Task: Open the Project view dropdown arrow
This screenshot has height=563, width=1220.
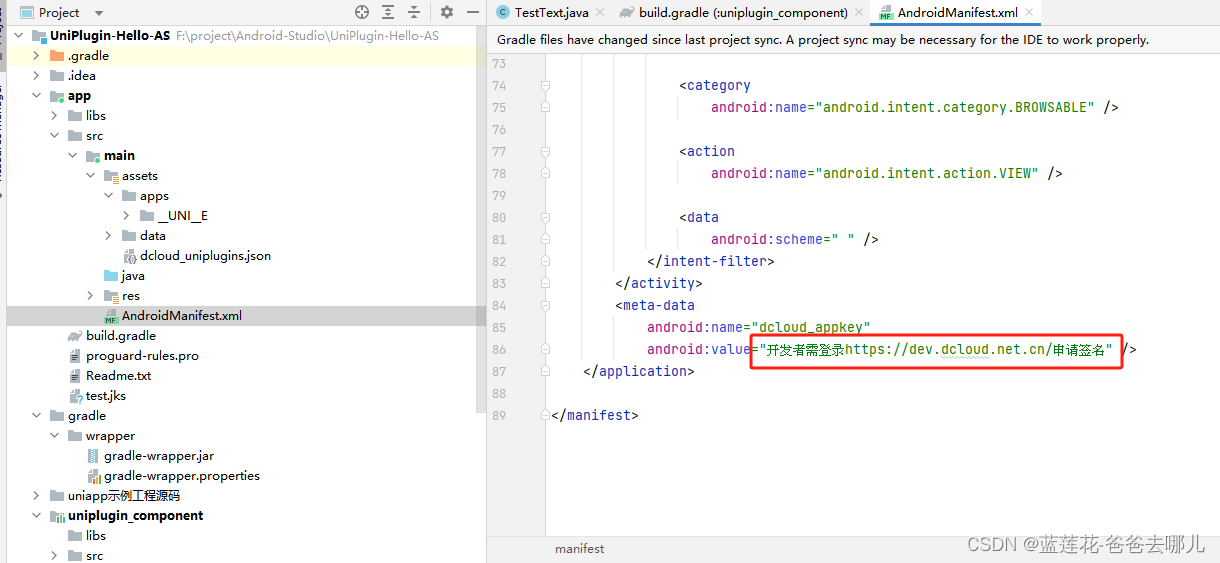Action: click(98, 13)
